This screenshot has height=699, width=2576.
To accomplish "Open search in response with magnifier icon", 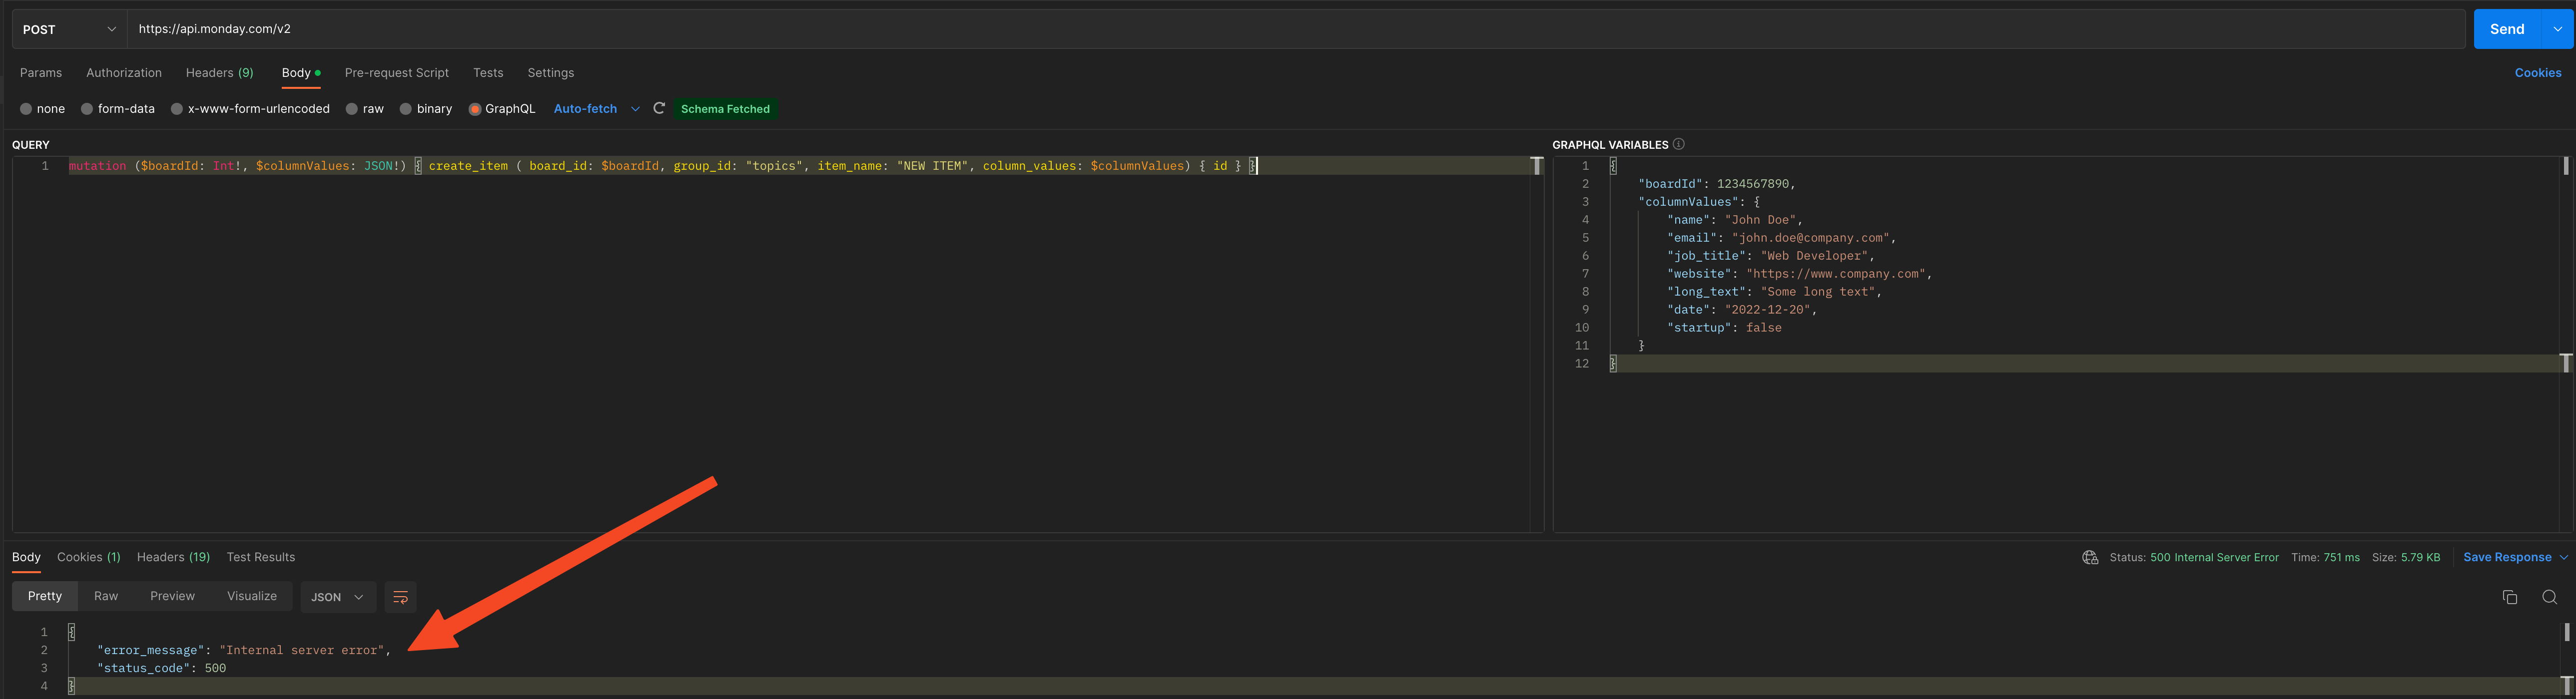I will pos(2549,597).
